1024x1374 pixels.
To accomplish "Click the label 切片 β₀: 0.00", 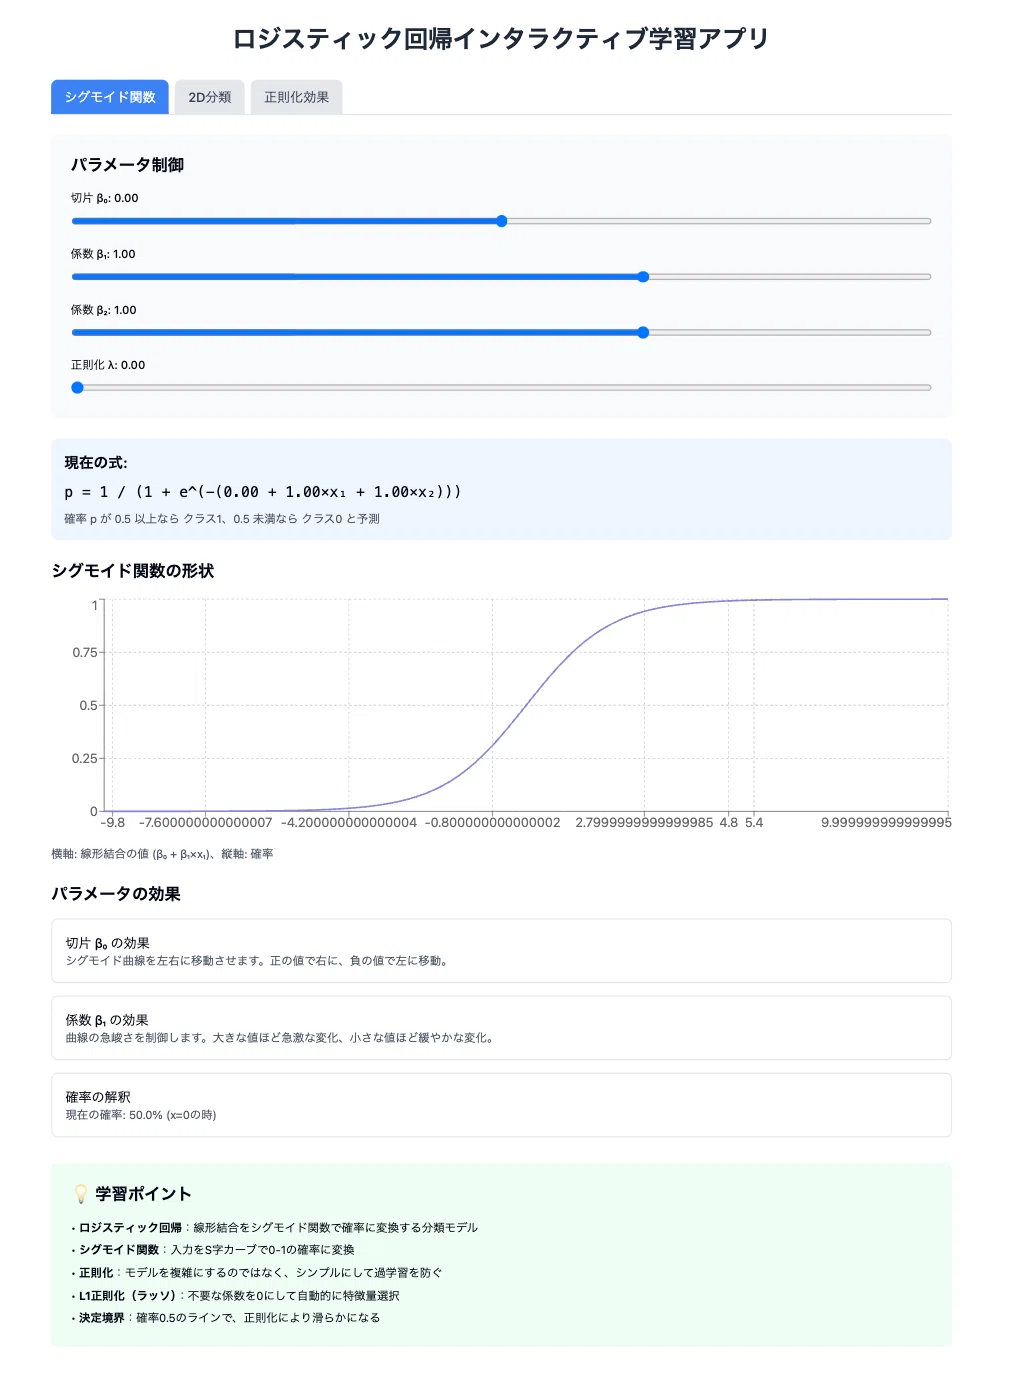I will point(105,198).
